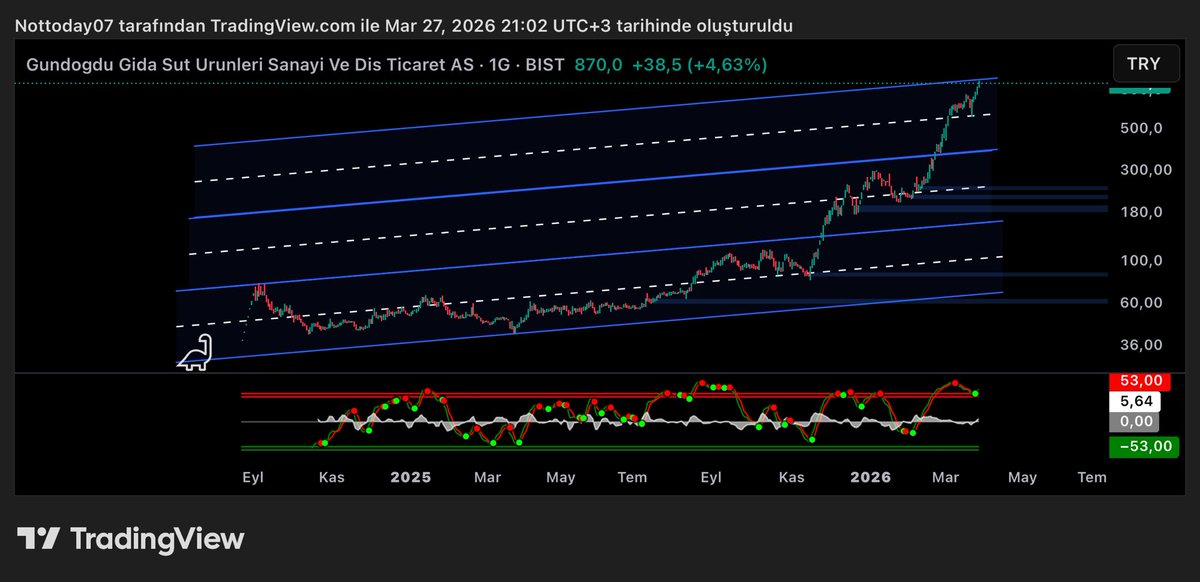
Task: Click the 100,0 price axis label
Action: coord(1140,261)
